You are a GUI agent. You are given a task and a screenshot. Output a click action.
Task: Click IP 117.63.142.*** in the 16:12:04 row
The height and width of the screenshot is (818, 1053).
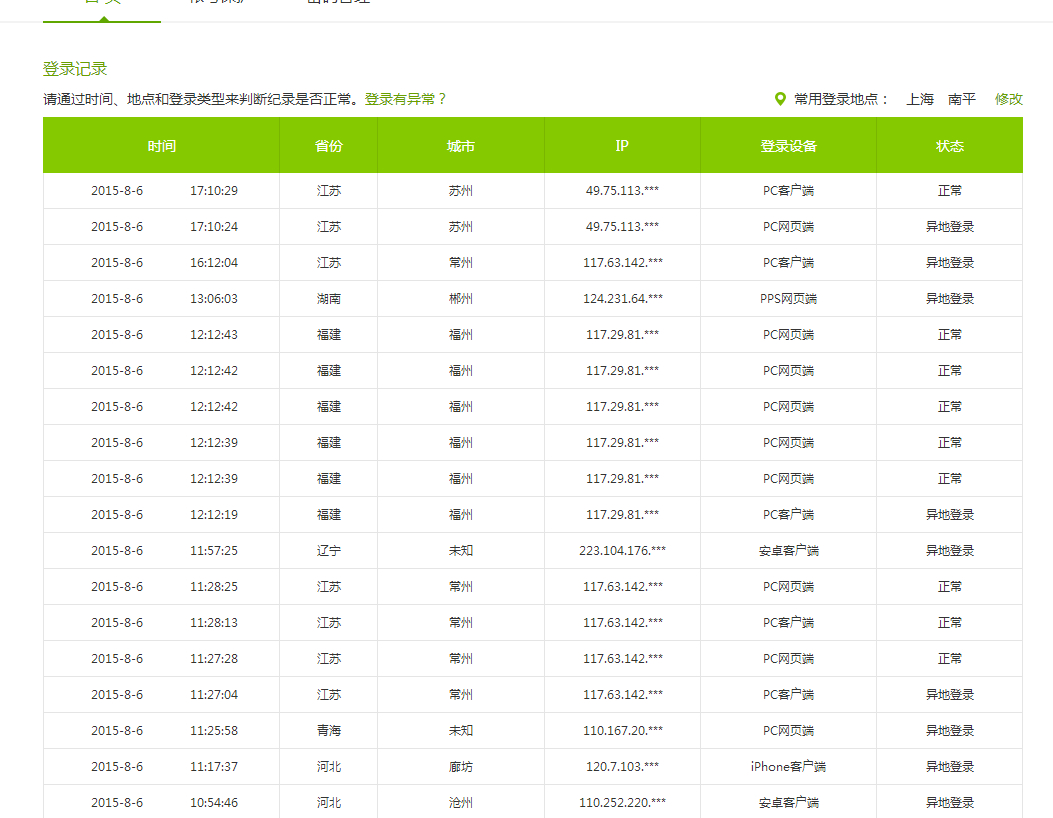623,263
